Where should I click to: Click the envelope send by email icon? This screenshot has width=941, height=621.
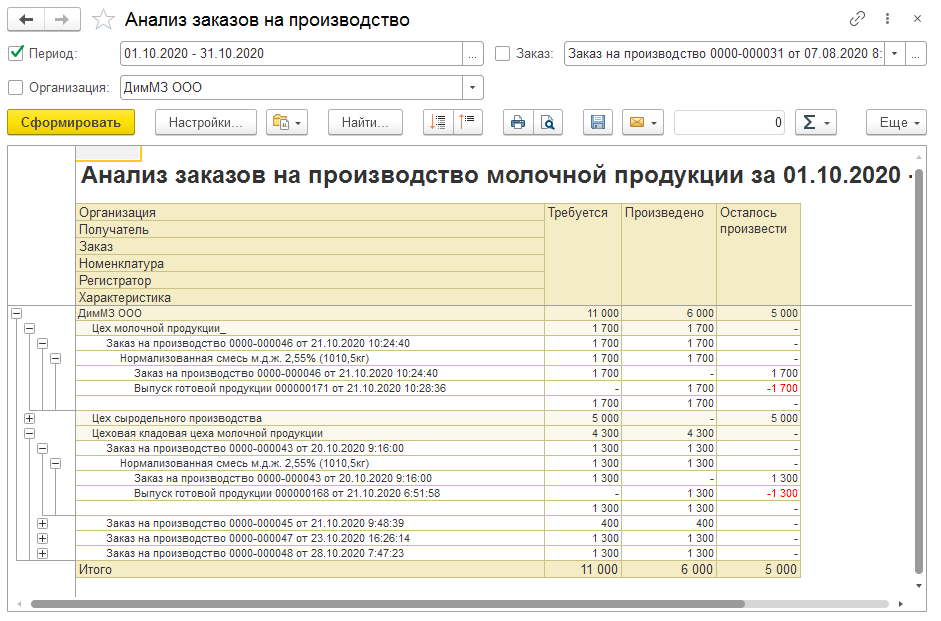pyautogui.click(x=642, y=122)
